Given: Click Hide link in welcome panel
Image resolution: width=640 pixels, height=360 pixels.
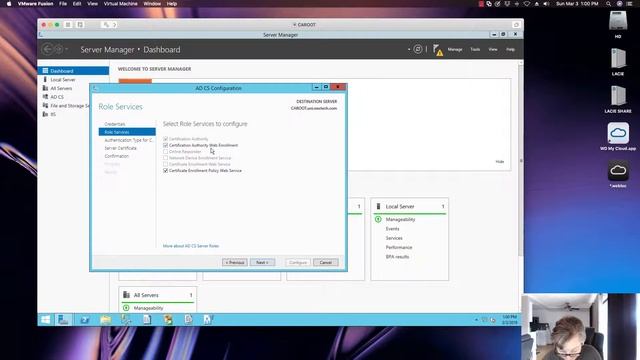Looking at the screenshot, I should click(500, 162).
